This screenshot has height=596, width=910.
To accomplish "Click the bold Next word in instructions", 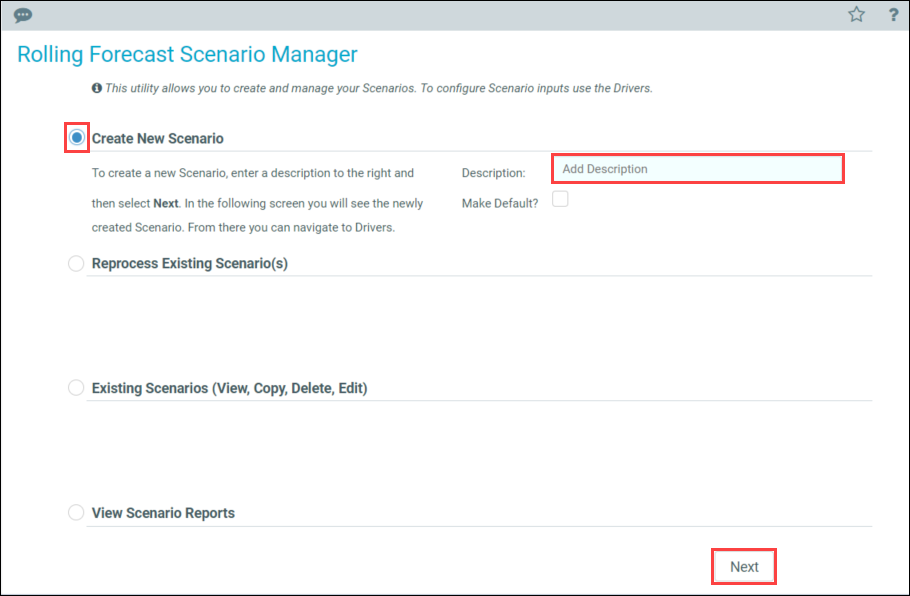I will 165,204.
